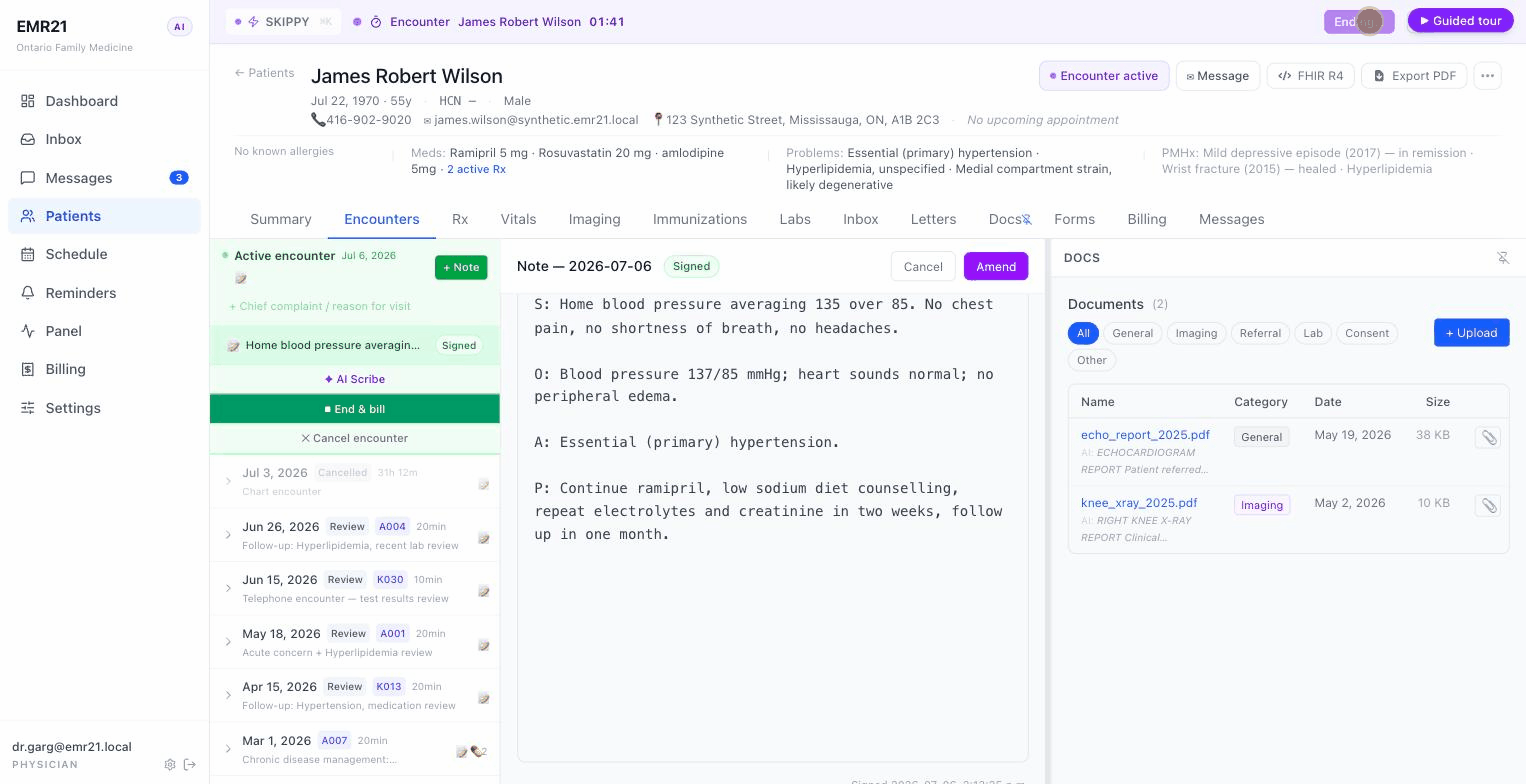Expand the Apr 15, 2026 encounter

click(x=229, y=695)
